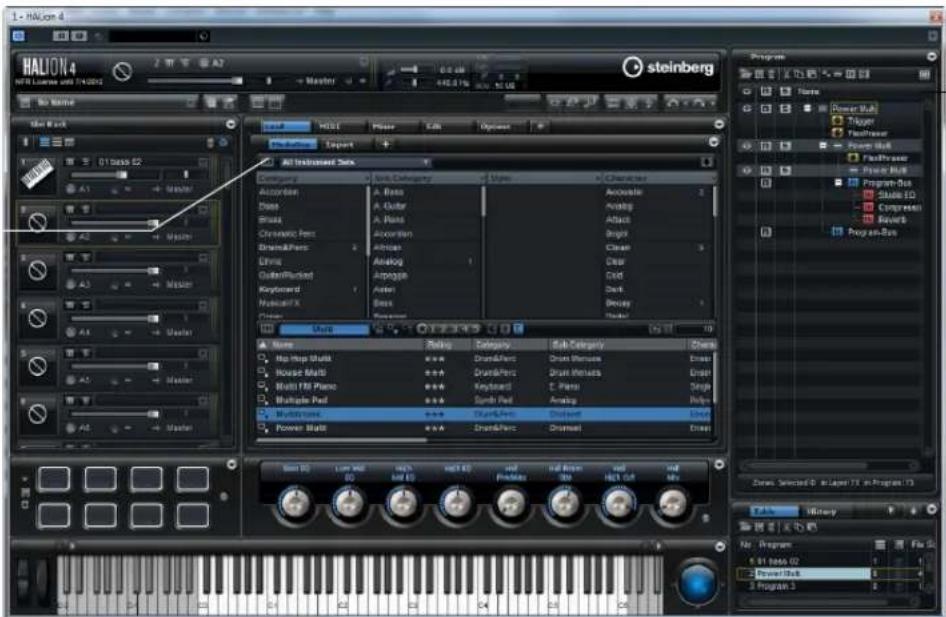Solo the 01 bass 02 slot
The height and width of the screenshot is (617, 946).
(x=86, y=162)
